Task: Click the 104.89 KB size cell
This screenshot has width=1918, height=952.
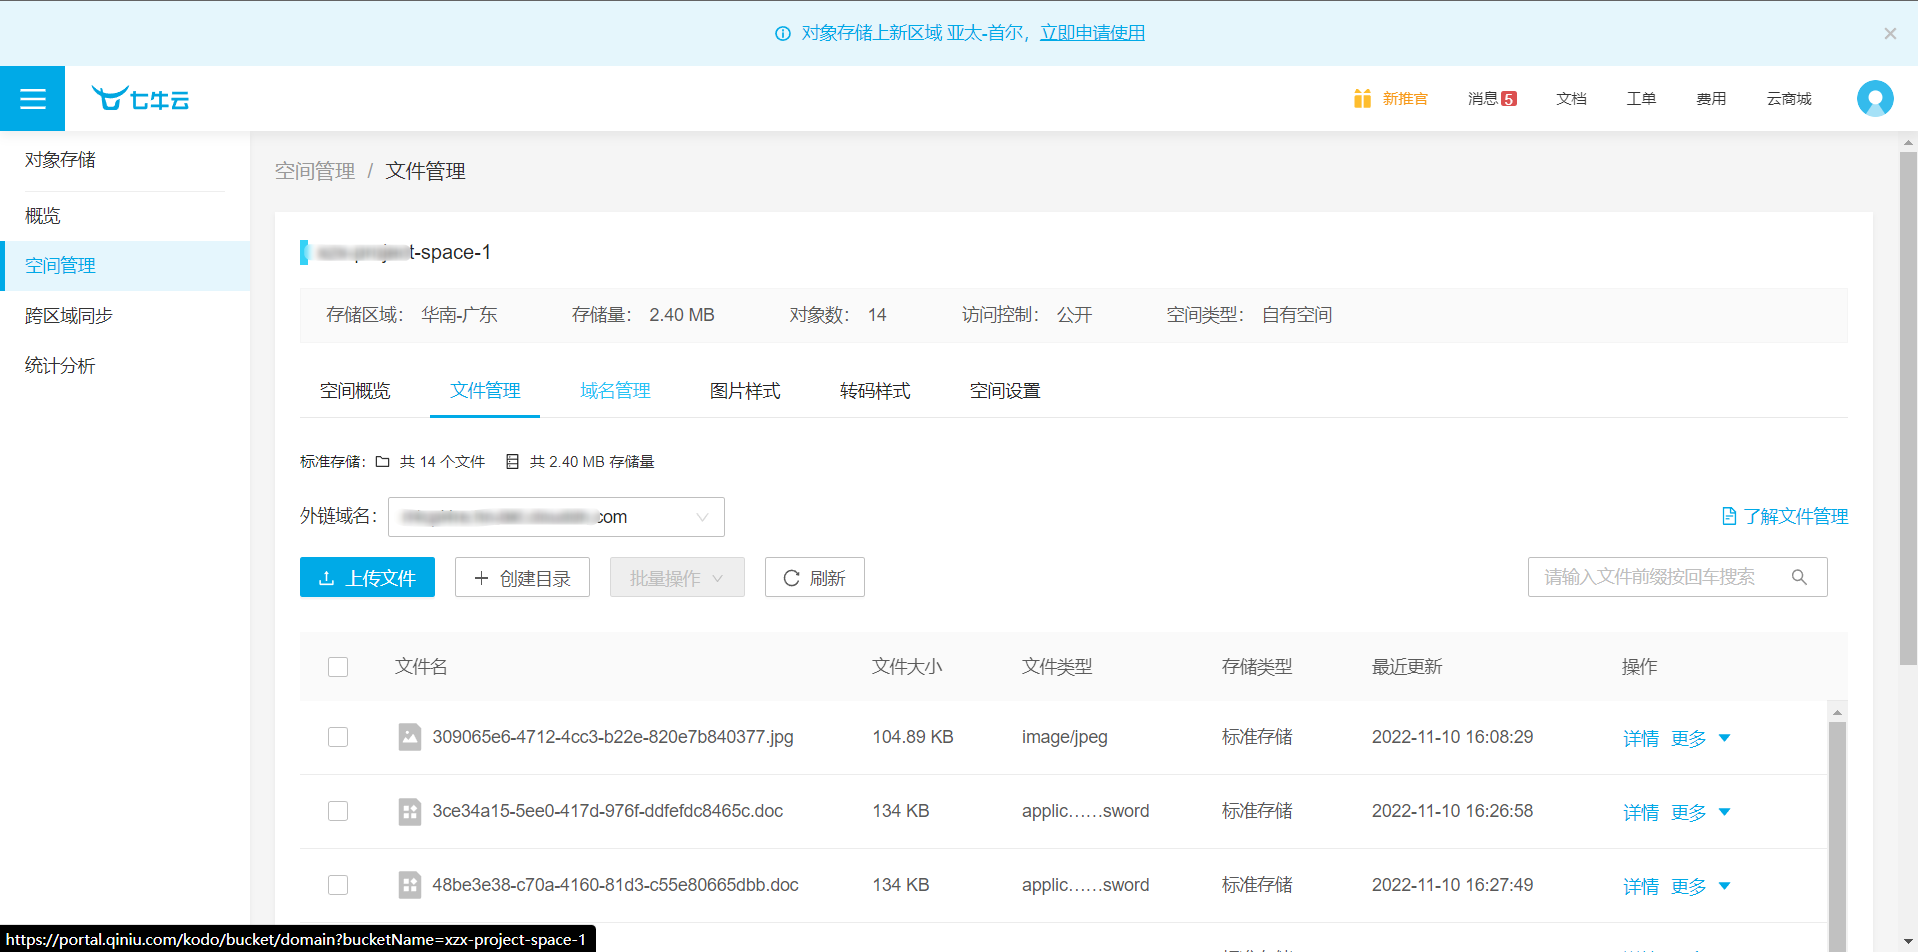Action: [913, 737]
